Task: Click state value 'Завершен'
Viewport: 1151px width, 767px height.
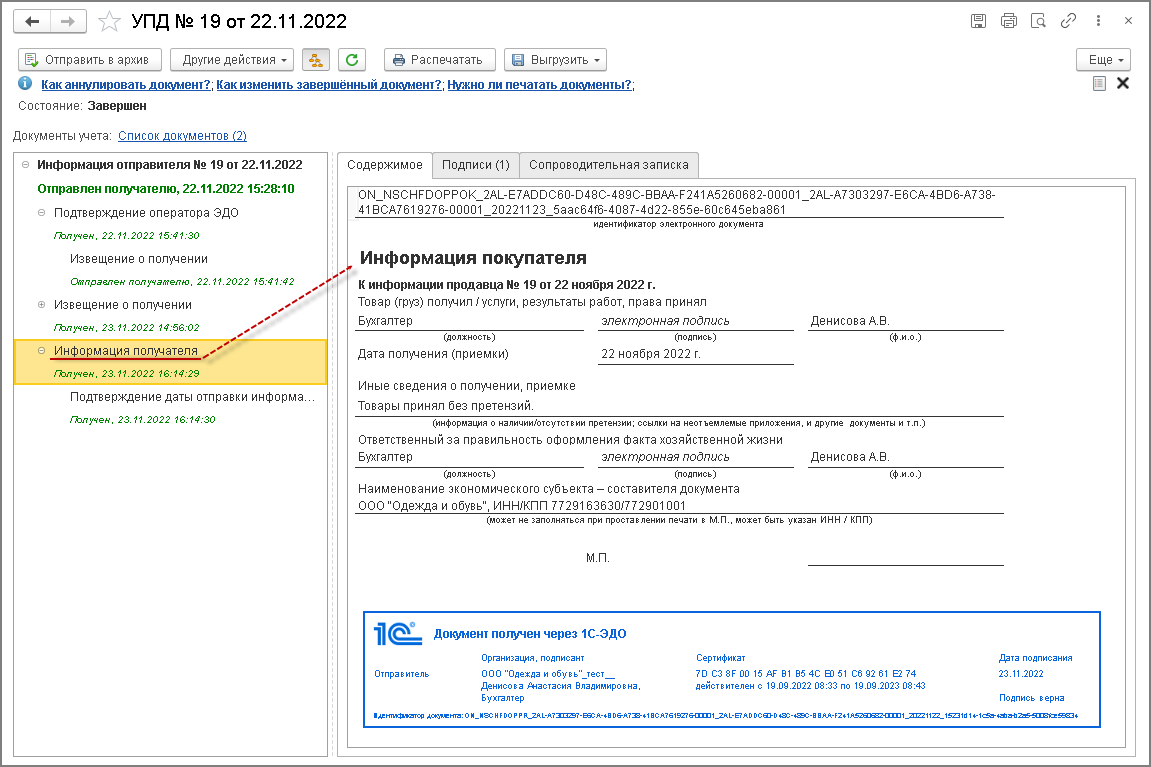Action: tap(117, 106)
